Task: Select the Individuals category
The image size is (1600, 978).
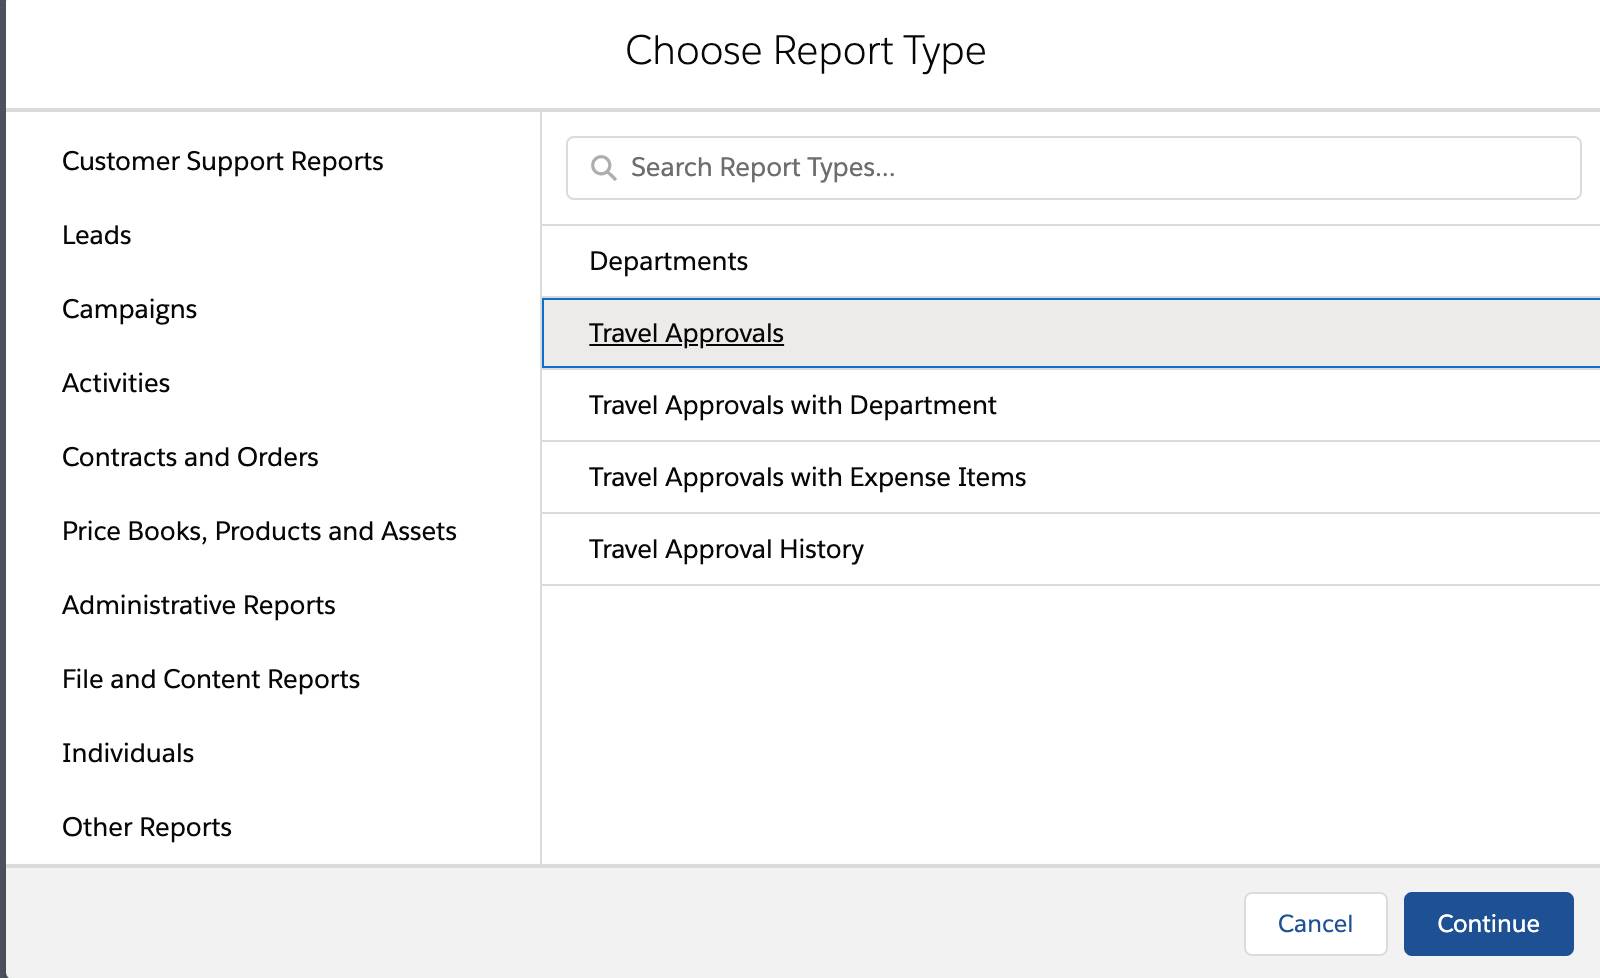Action: (127, 753)
